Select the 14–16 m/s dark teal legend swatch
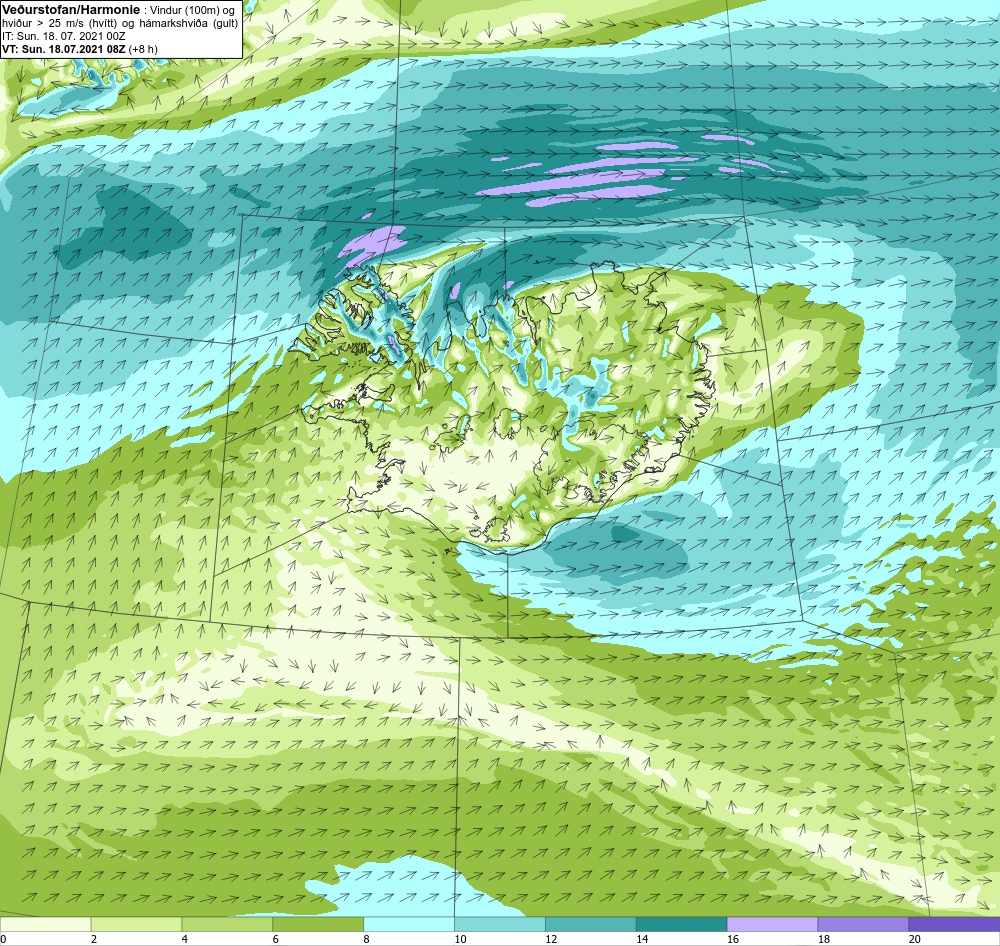Viewport: 1000px width, 946px height. [x=682, y=925]
